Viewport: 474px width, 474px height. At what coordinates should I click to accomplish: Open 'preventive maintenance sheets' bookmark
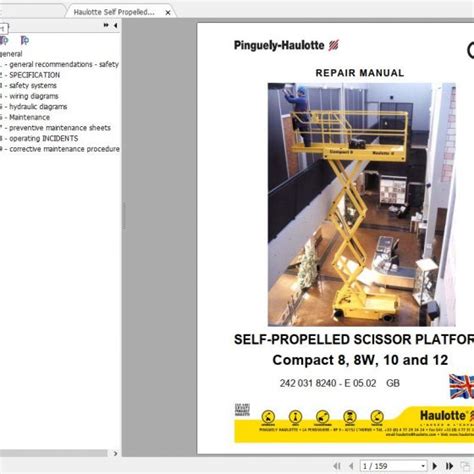(x=60, y=128)
